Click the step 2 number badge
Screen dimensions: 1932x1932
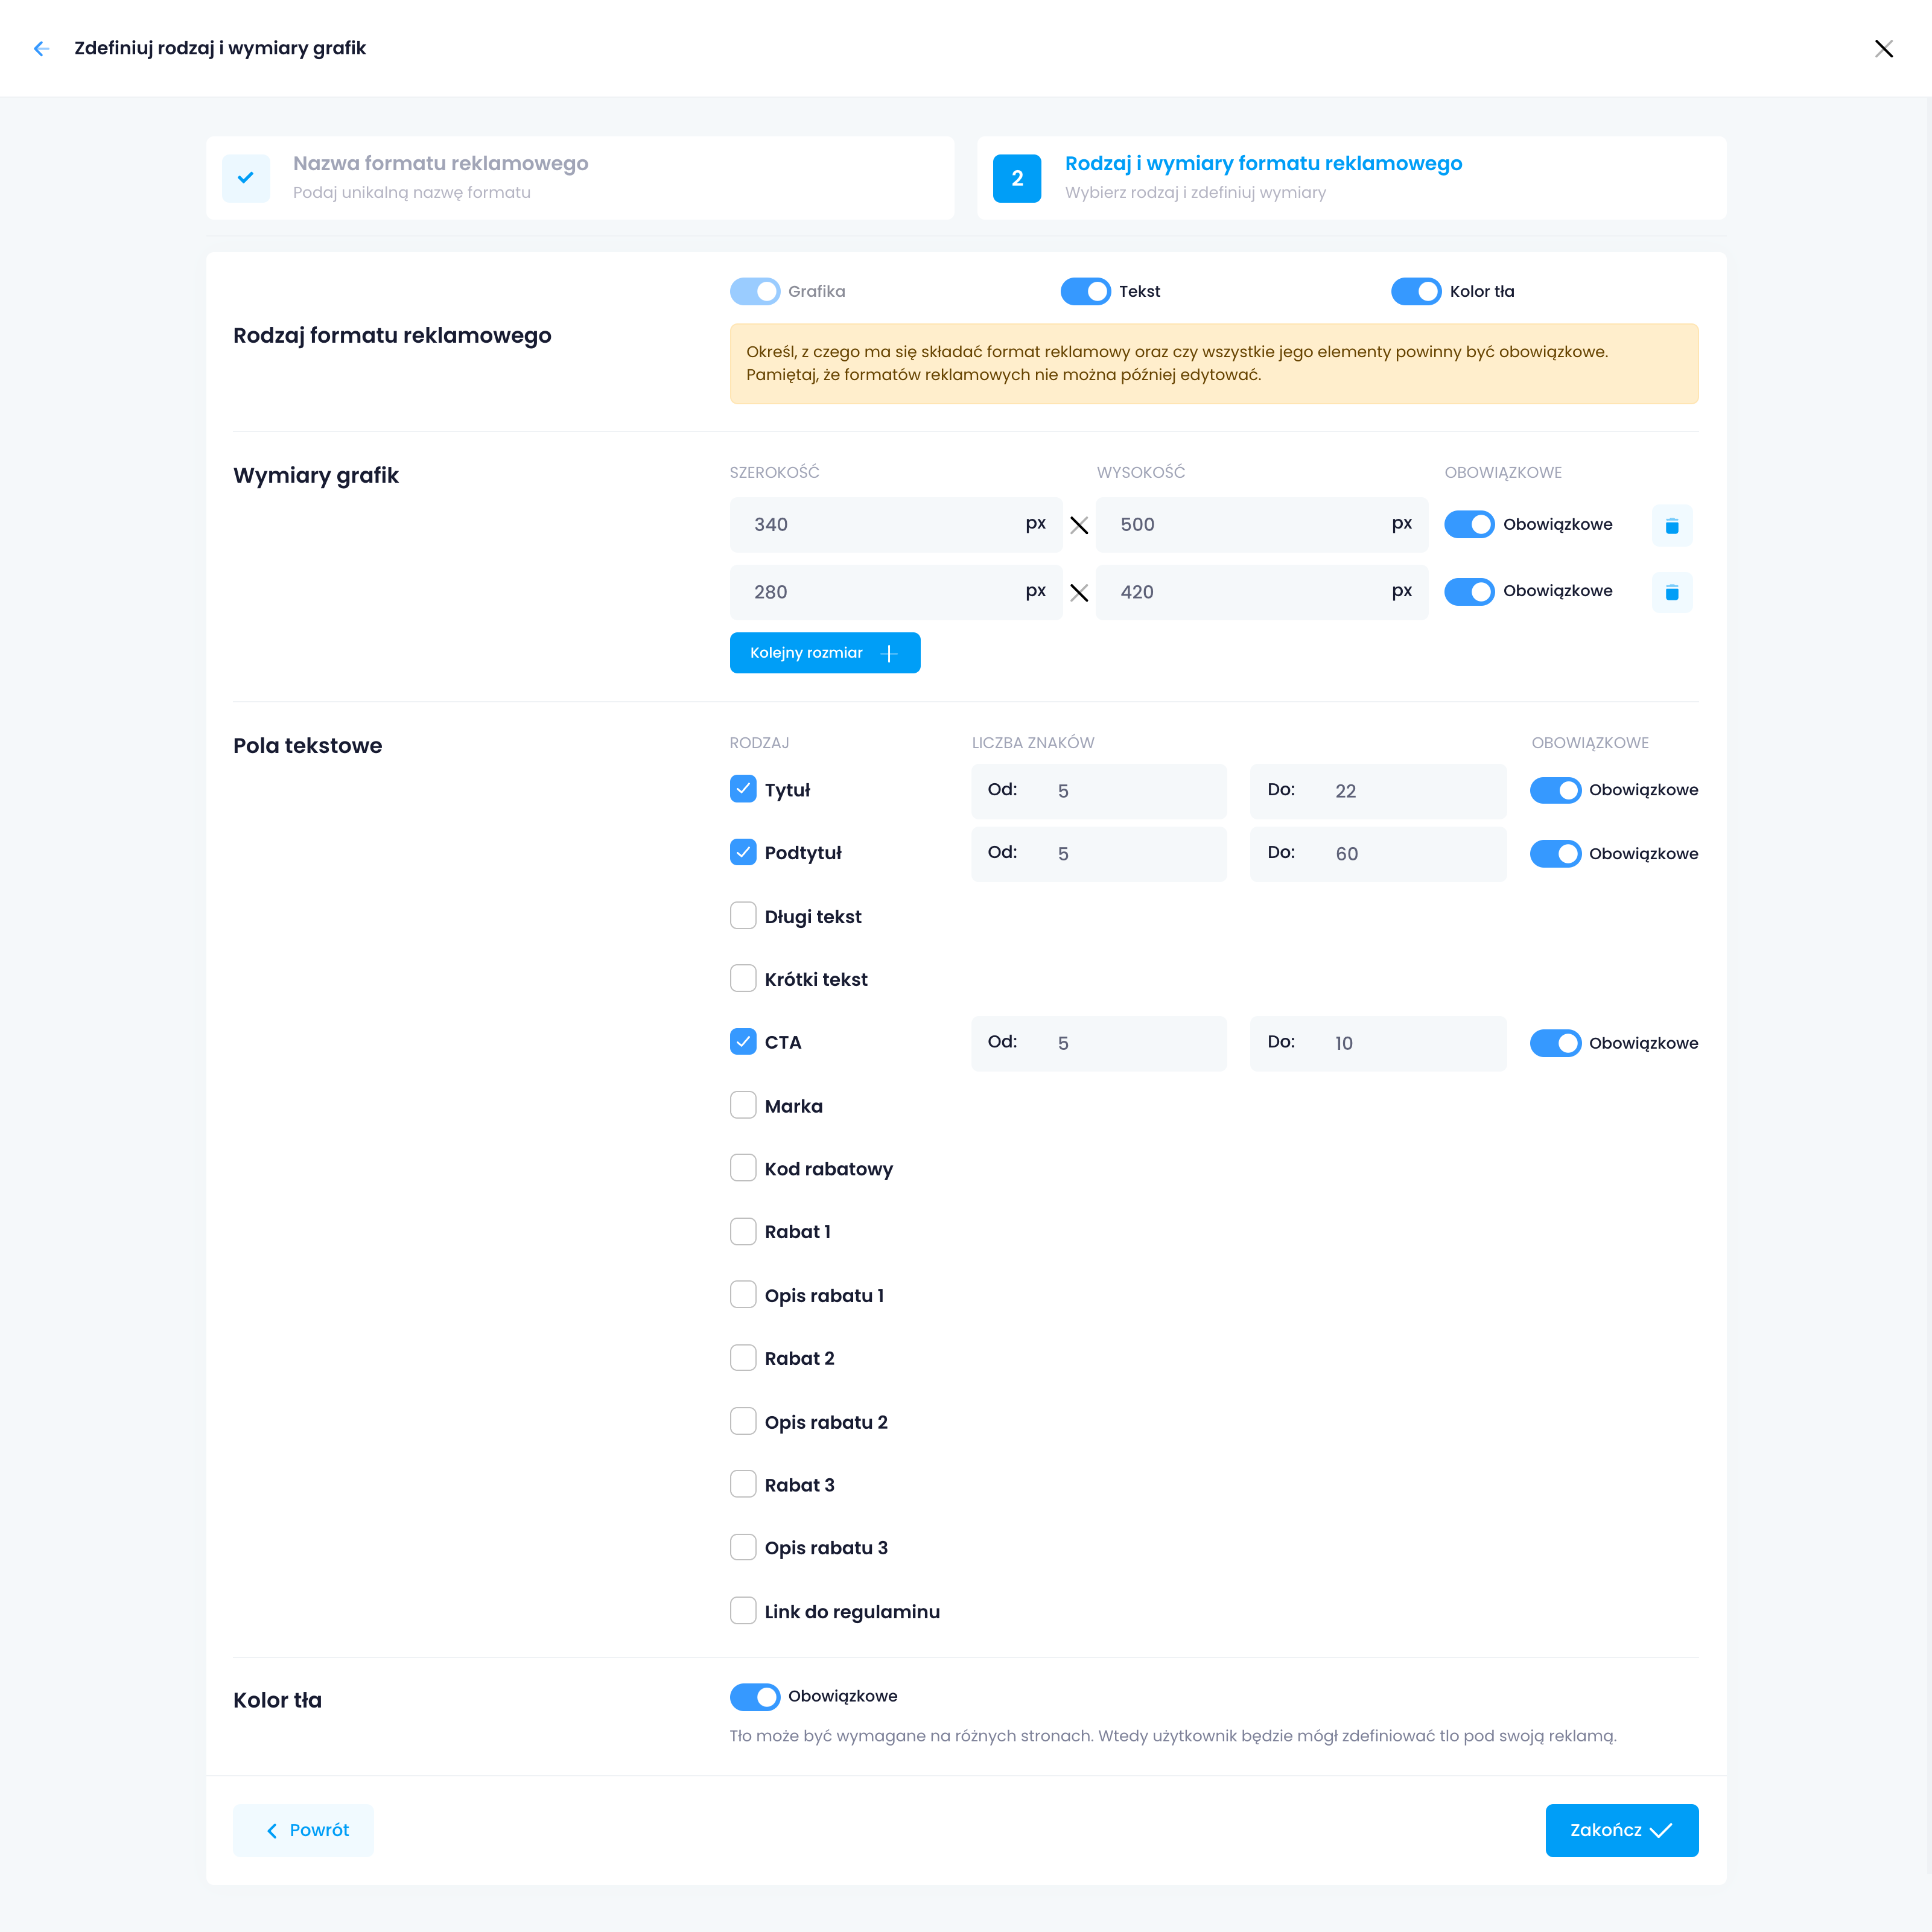(1016, 178)
